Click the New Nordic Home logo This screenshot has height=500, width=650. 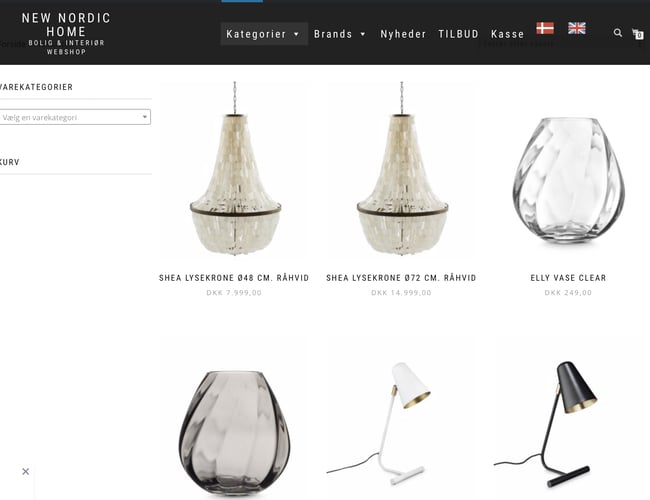(x=66, y=33)
